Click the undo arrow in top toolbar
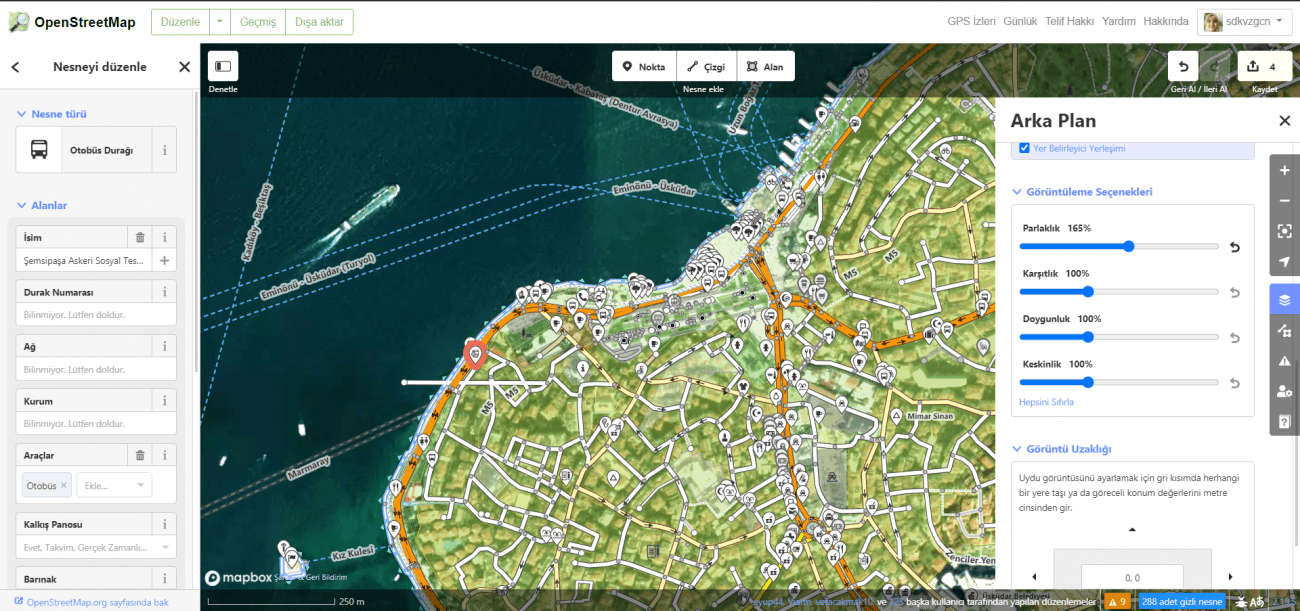Viewport: 1300px width, 611px height. pos(1183,67)
